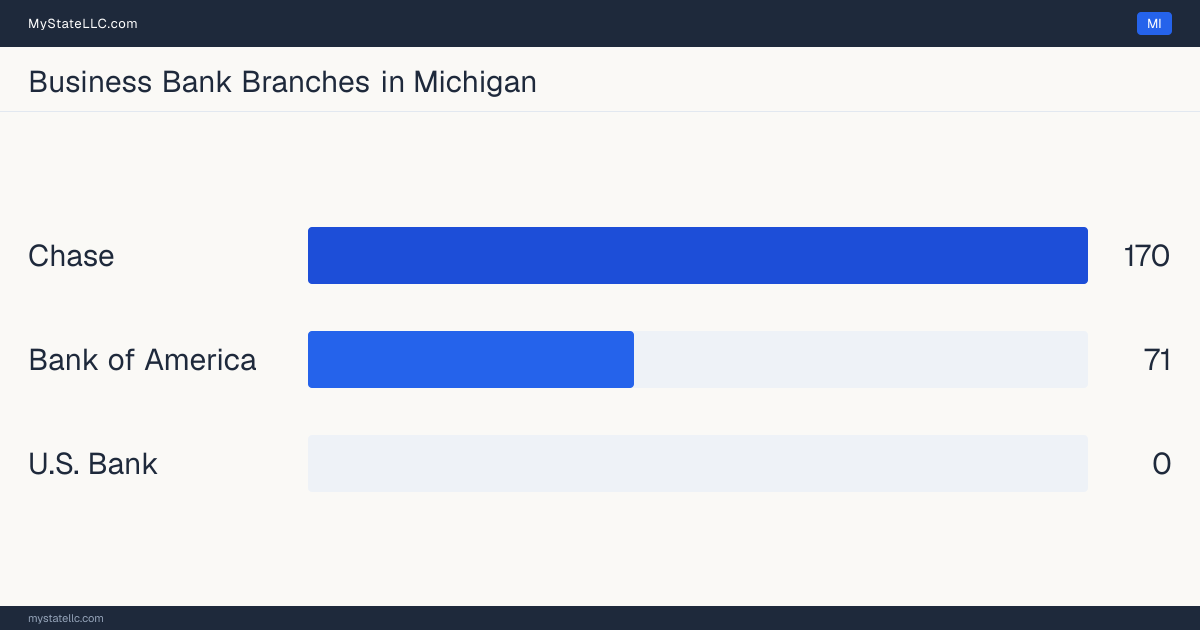This screenshot has width=1200, height=630.
Task: Click the Business Bank Branches in Michigan title
Action: click(282, 82)
